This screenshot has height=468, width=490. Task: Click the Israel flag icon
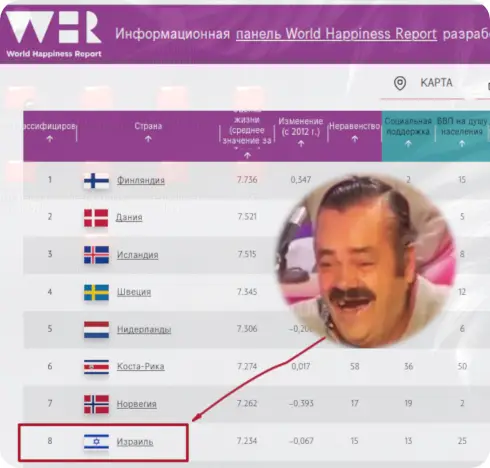(x=96, y=441)
